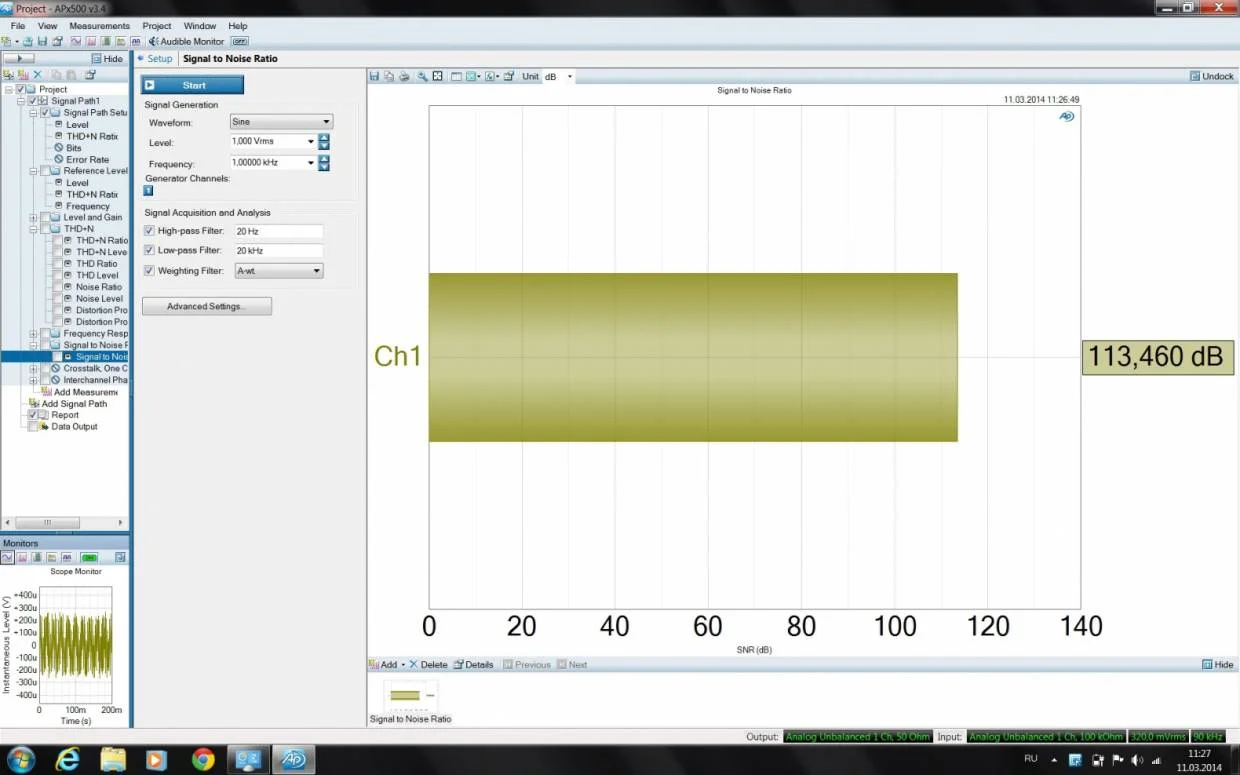Open Chrome from the taskbar
Viewport: 1240px width, 775px height.
pos(203,760)
